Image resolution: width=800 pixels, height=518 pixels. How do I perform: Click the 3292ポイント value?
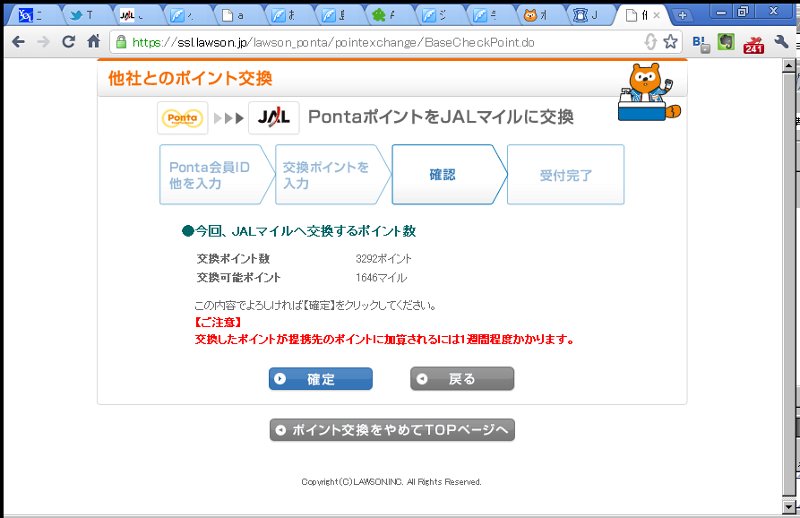click(x=384, y=259)
